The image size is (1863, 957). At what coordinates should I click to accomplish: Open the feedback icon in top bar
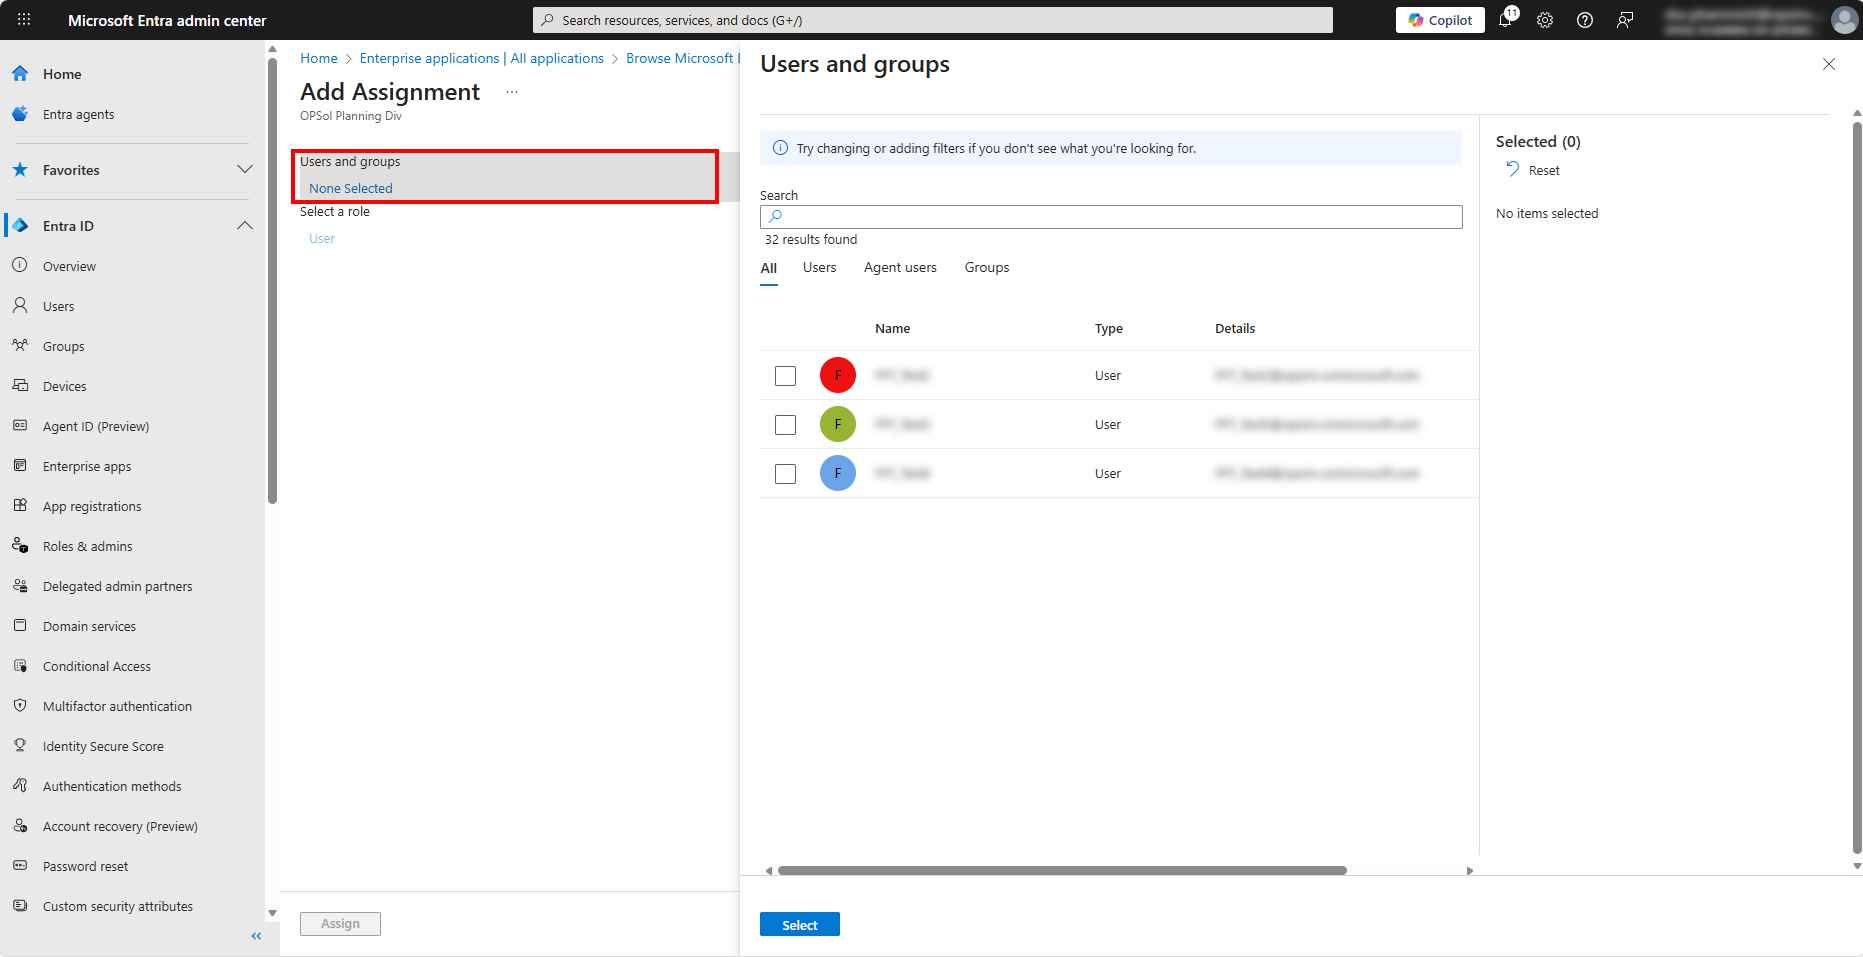click(x=1625, y=20)
